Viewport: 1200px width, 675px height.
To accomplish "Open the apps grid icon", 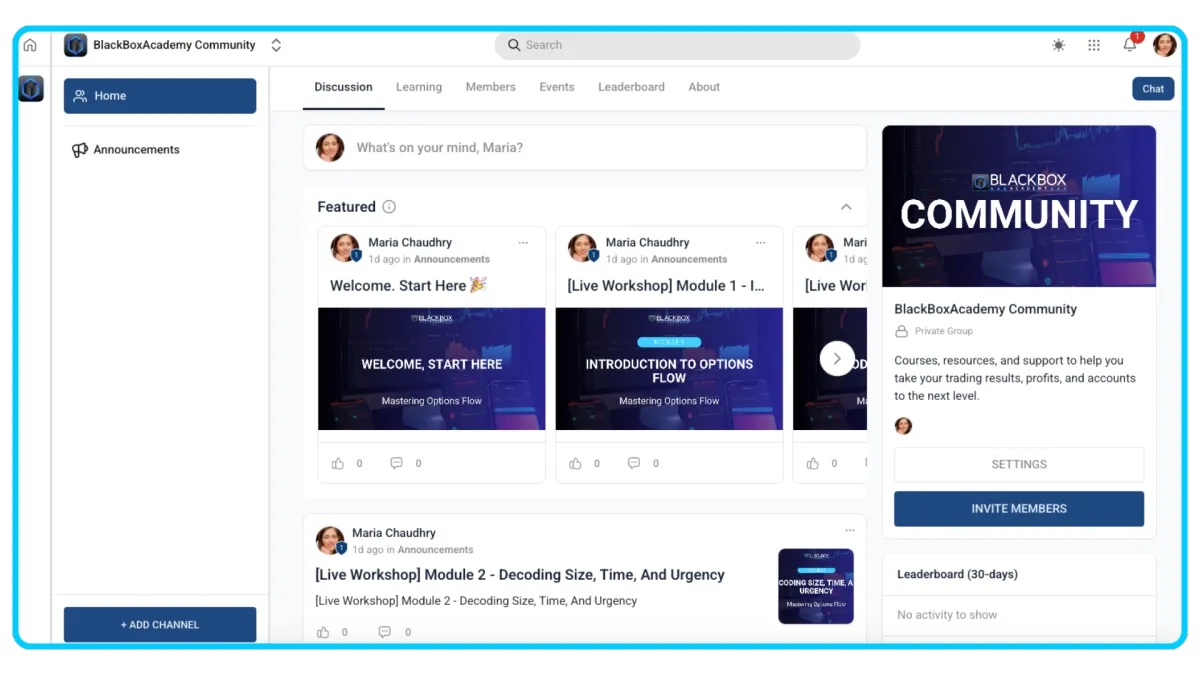I will (x=1094, y=45).
